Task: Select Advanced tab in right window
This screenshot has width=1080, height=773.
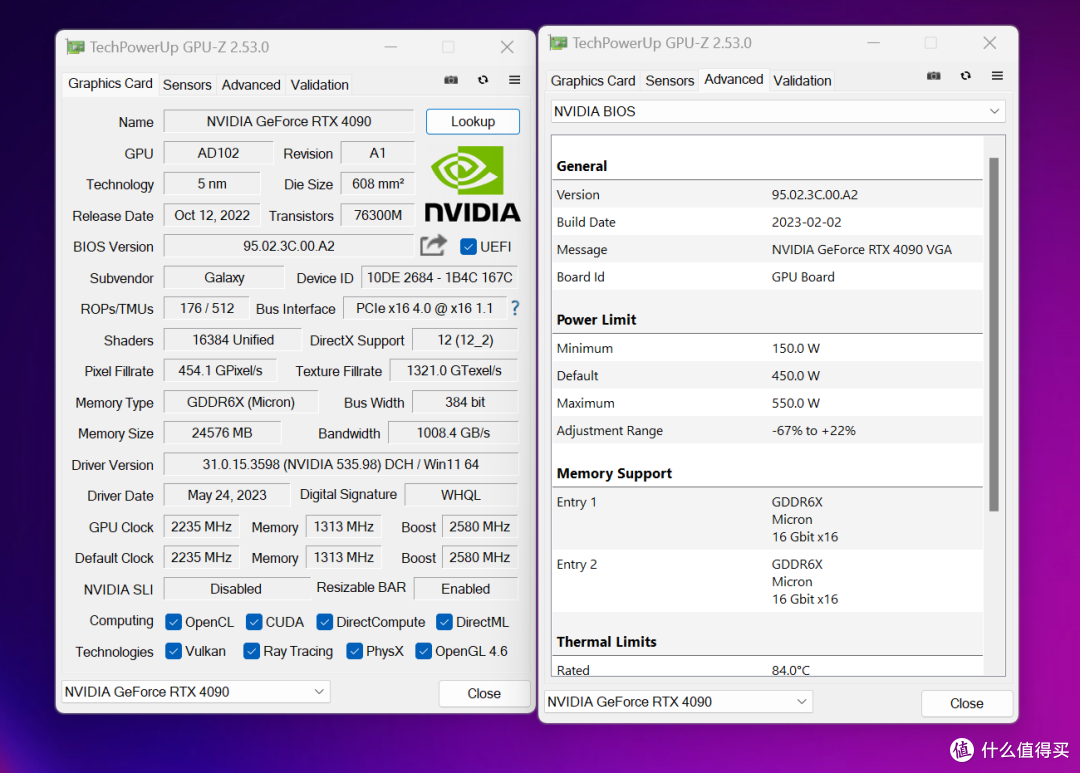Action: point(734,79)
